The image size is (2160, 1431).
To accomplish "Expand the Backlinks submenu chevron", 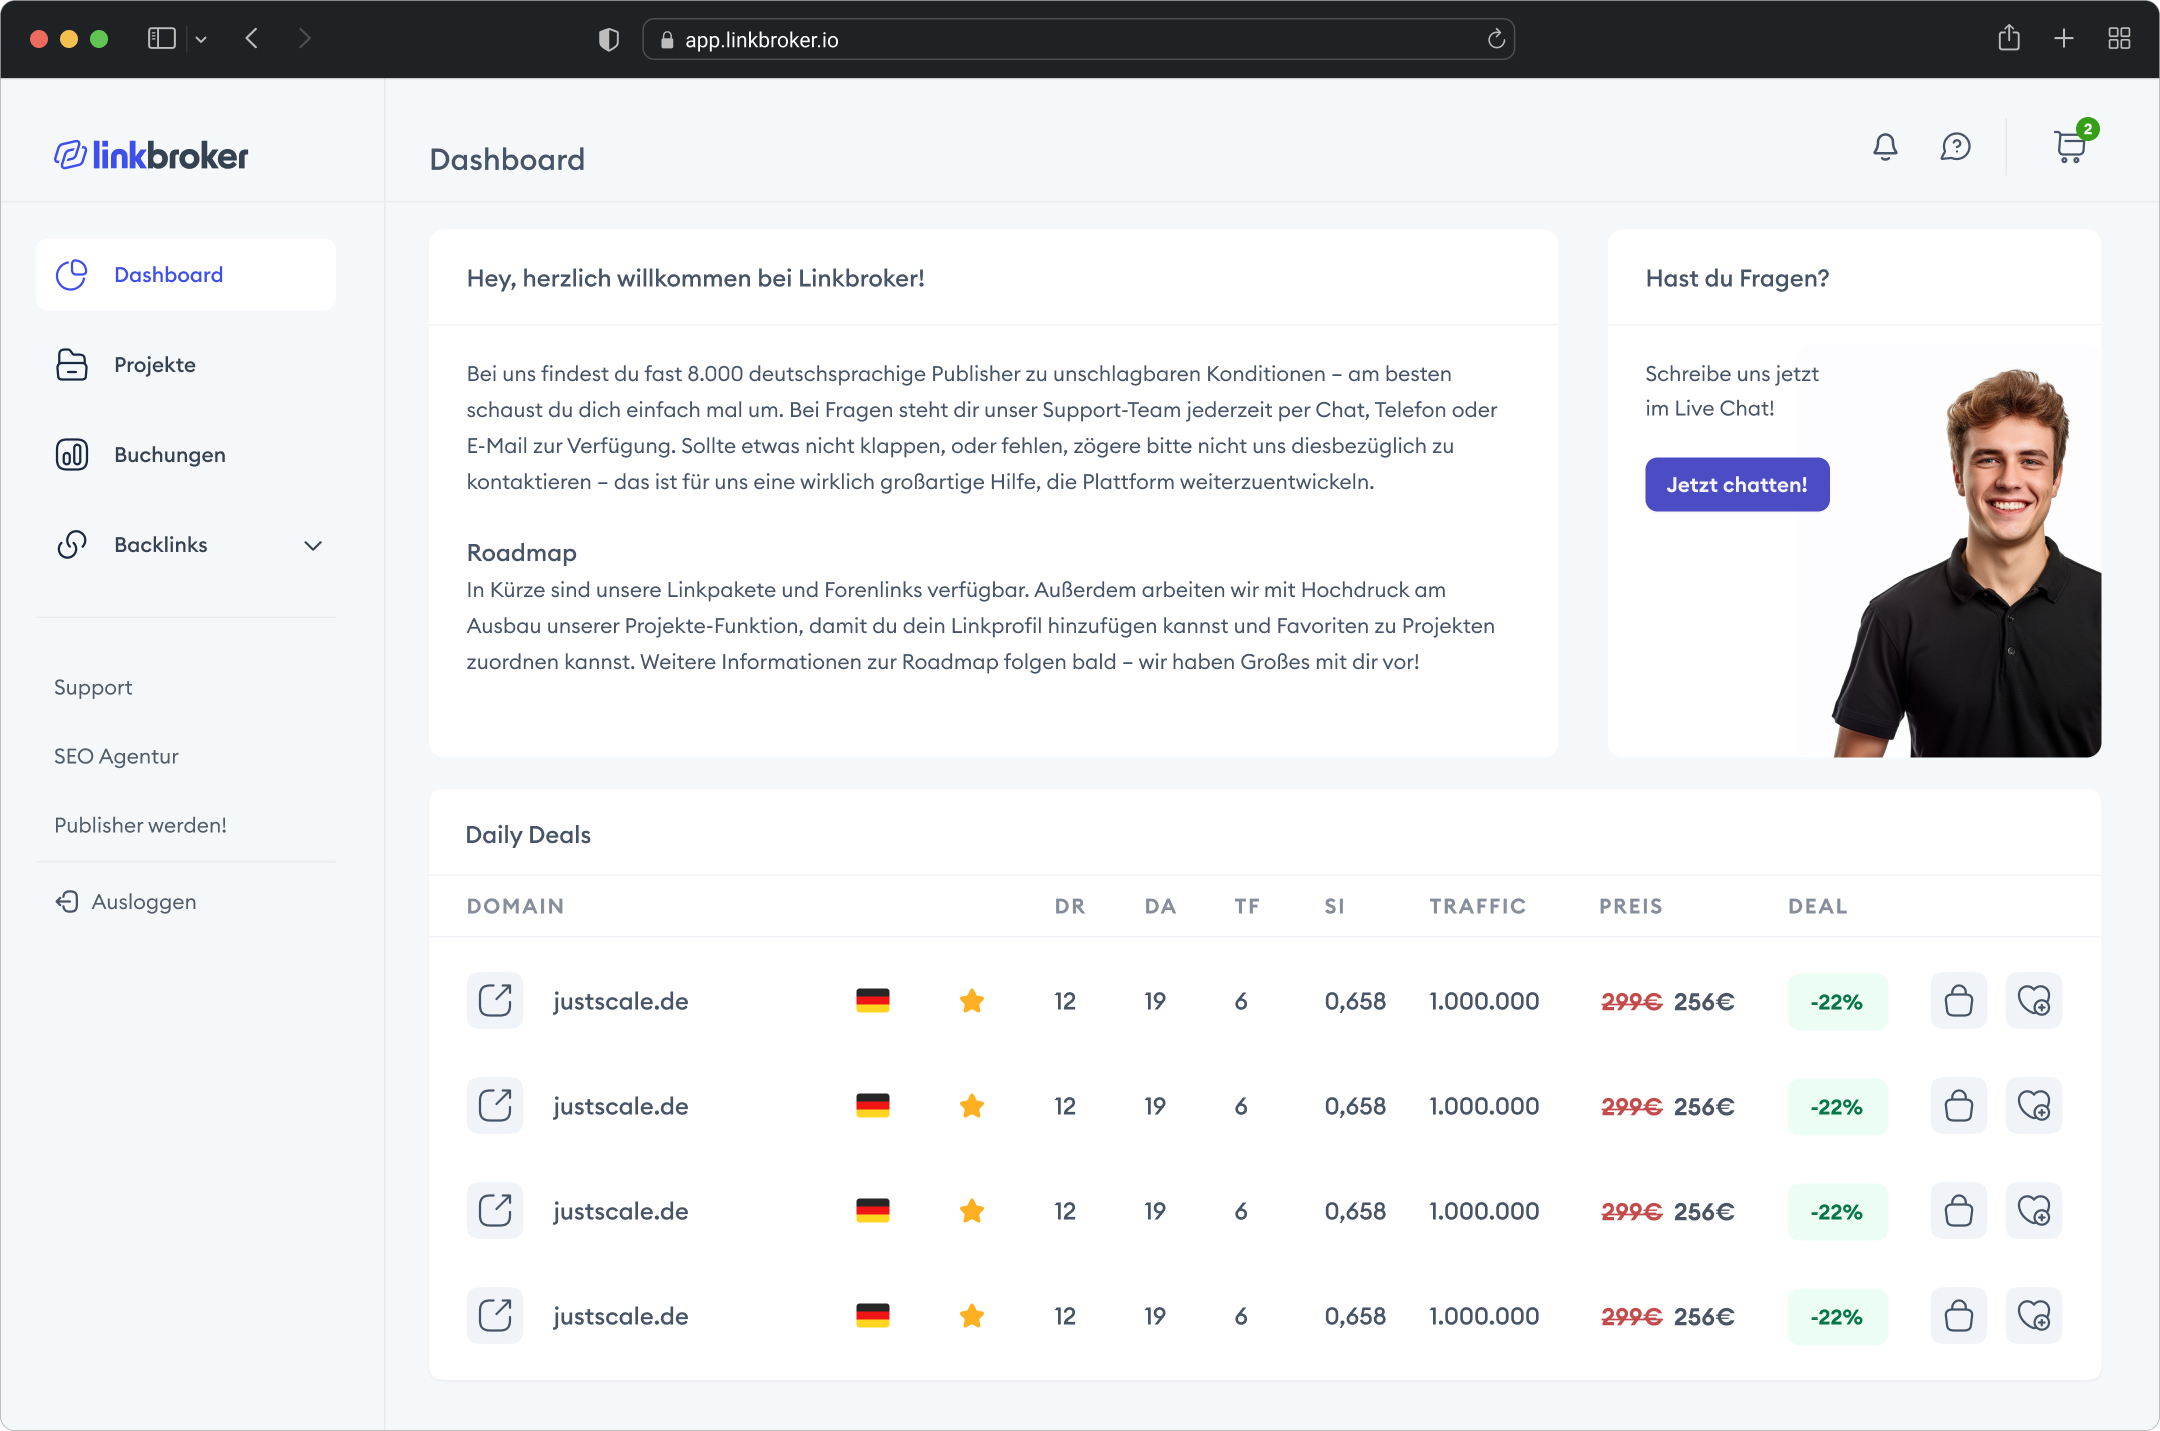I will (x=313, y=545).
